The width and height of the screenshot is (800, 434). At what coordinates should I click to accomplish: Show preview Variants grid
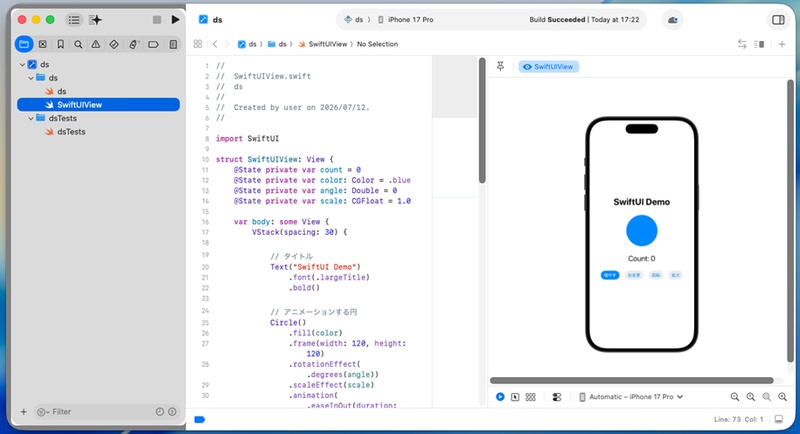click(531, 397)
